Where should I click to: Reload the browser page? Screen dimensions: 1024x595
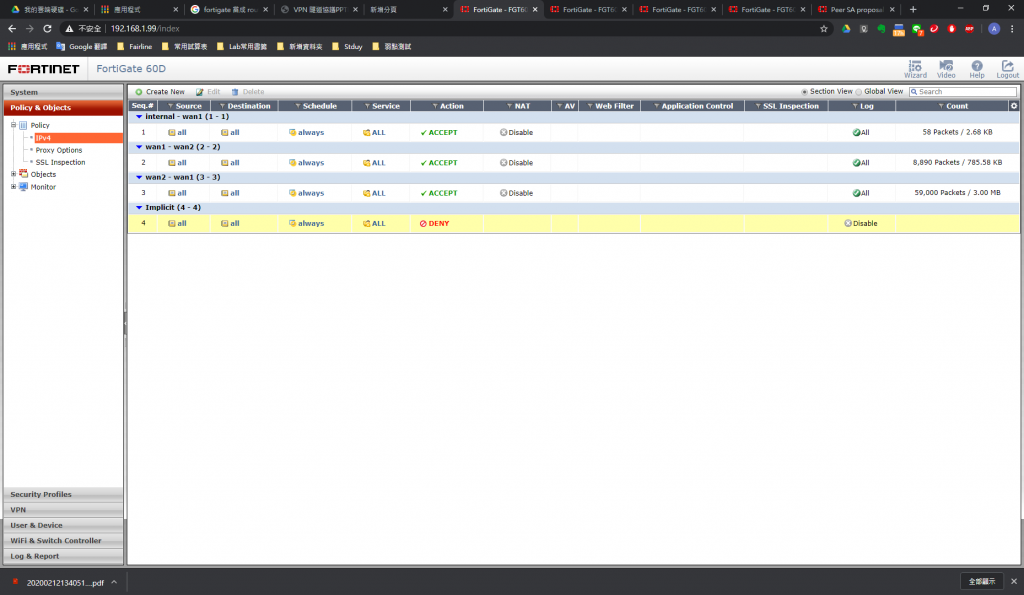pos(47,29)
